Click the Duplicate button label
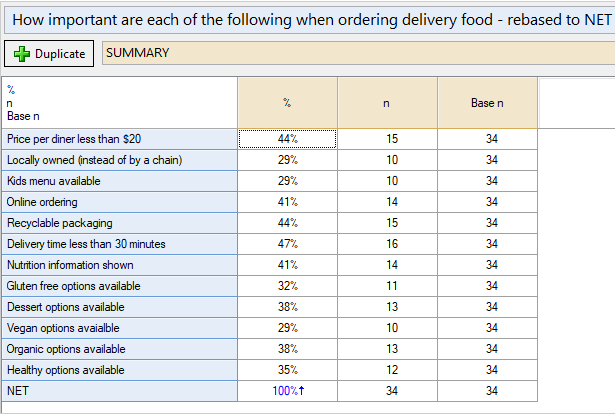Viewport: 615px width, 414px height. (60, 54)
